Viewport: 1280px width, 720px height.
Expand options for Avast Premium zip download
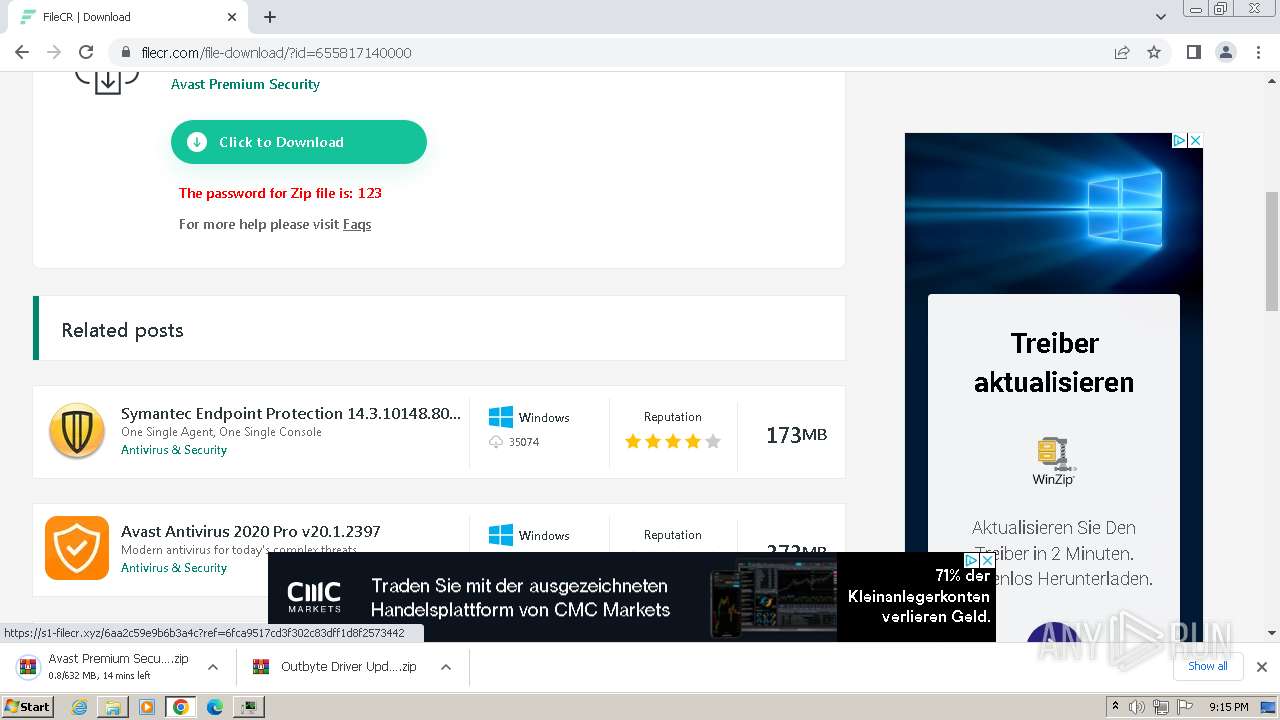pyautogui.click(x=212, y=667)
